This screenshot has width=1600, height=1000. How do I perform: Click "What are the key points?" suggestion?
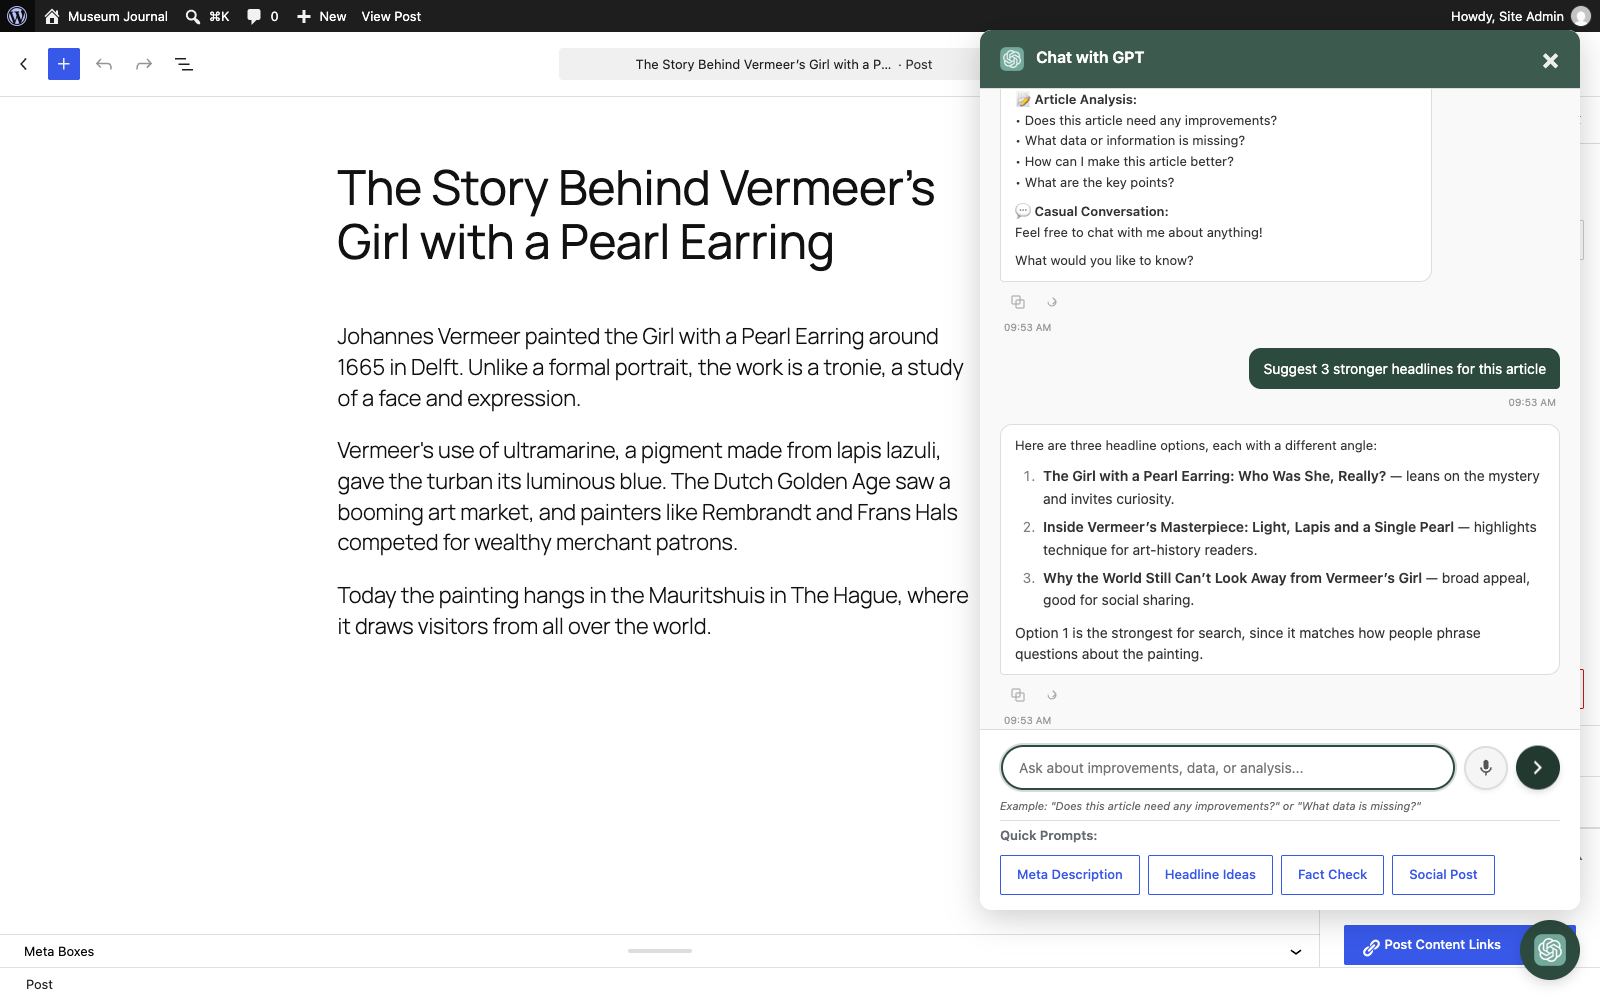[1099, 183]
